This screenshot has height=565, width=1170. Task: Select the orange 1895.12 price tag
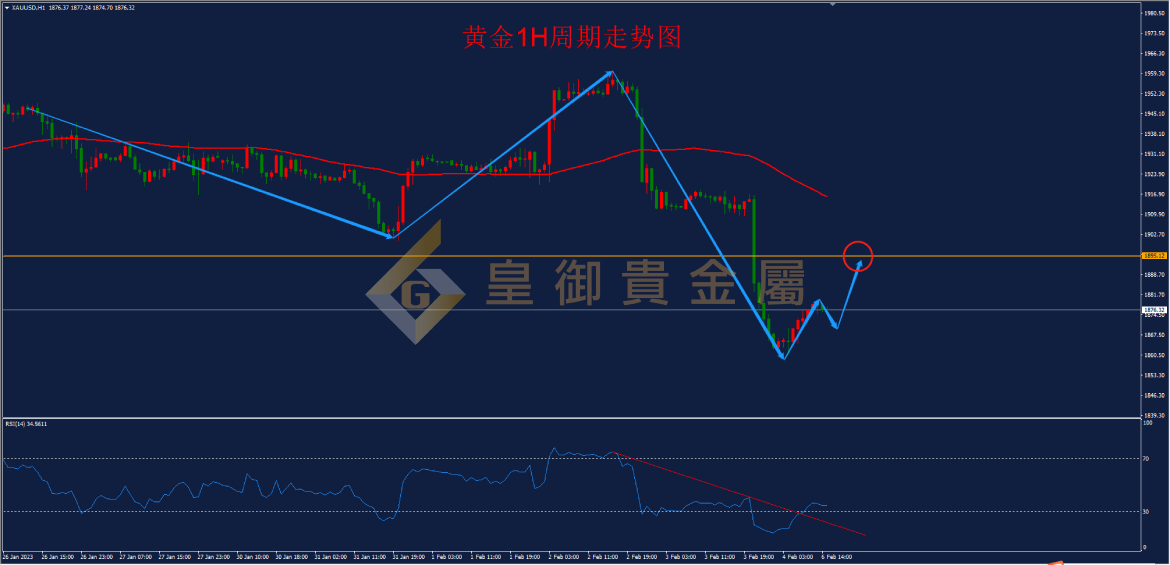[x=1154, y=256]
